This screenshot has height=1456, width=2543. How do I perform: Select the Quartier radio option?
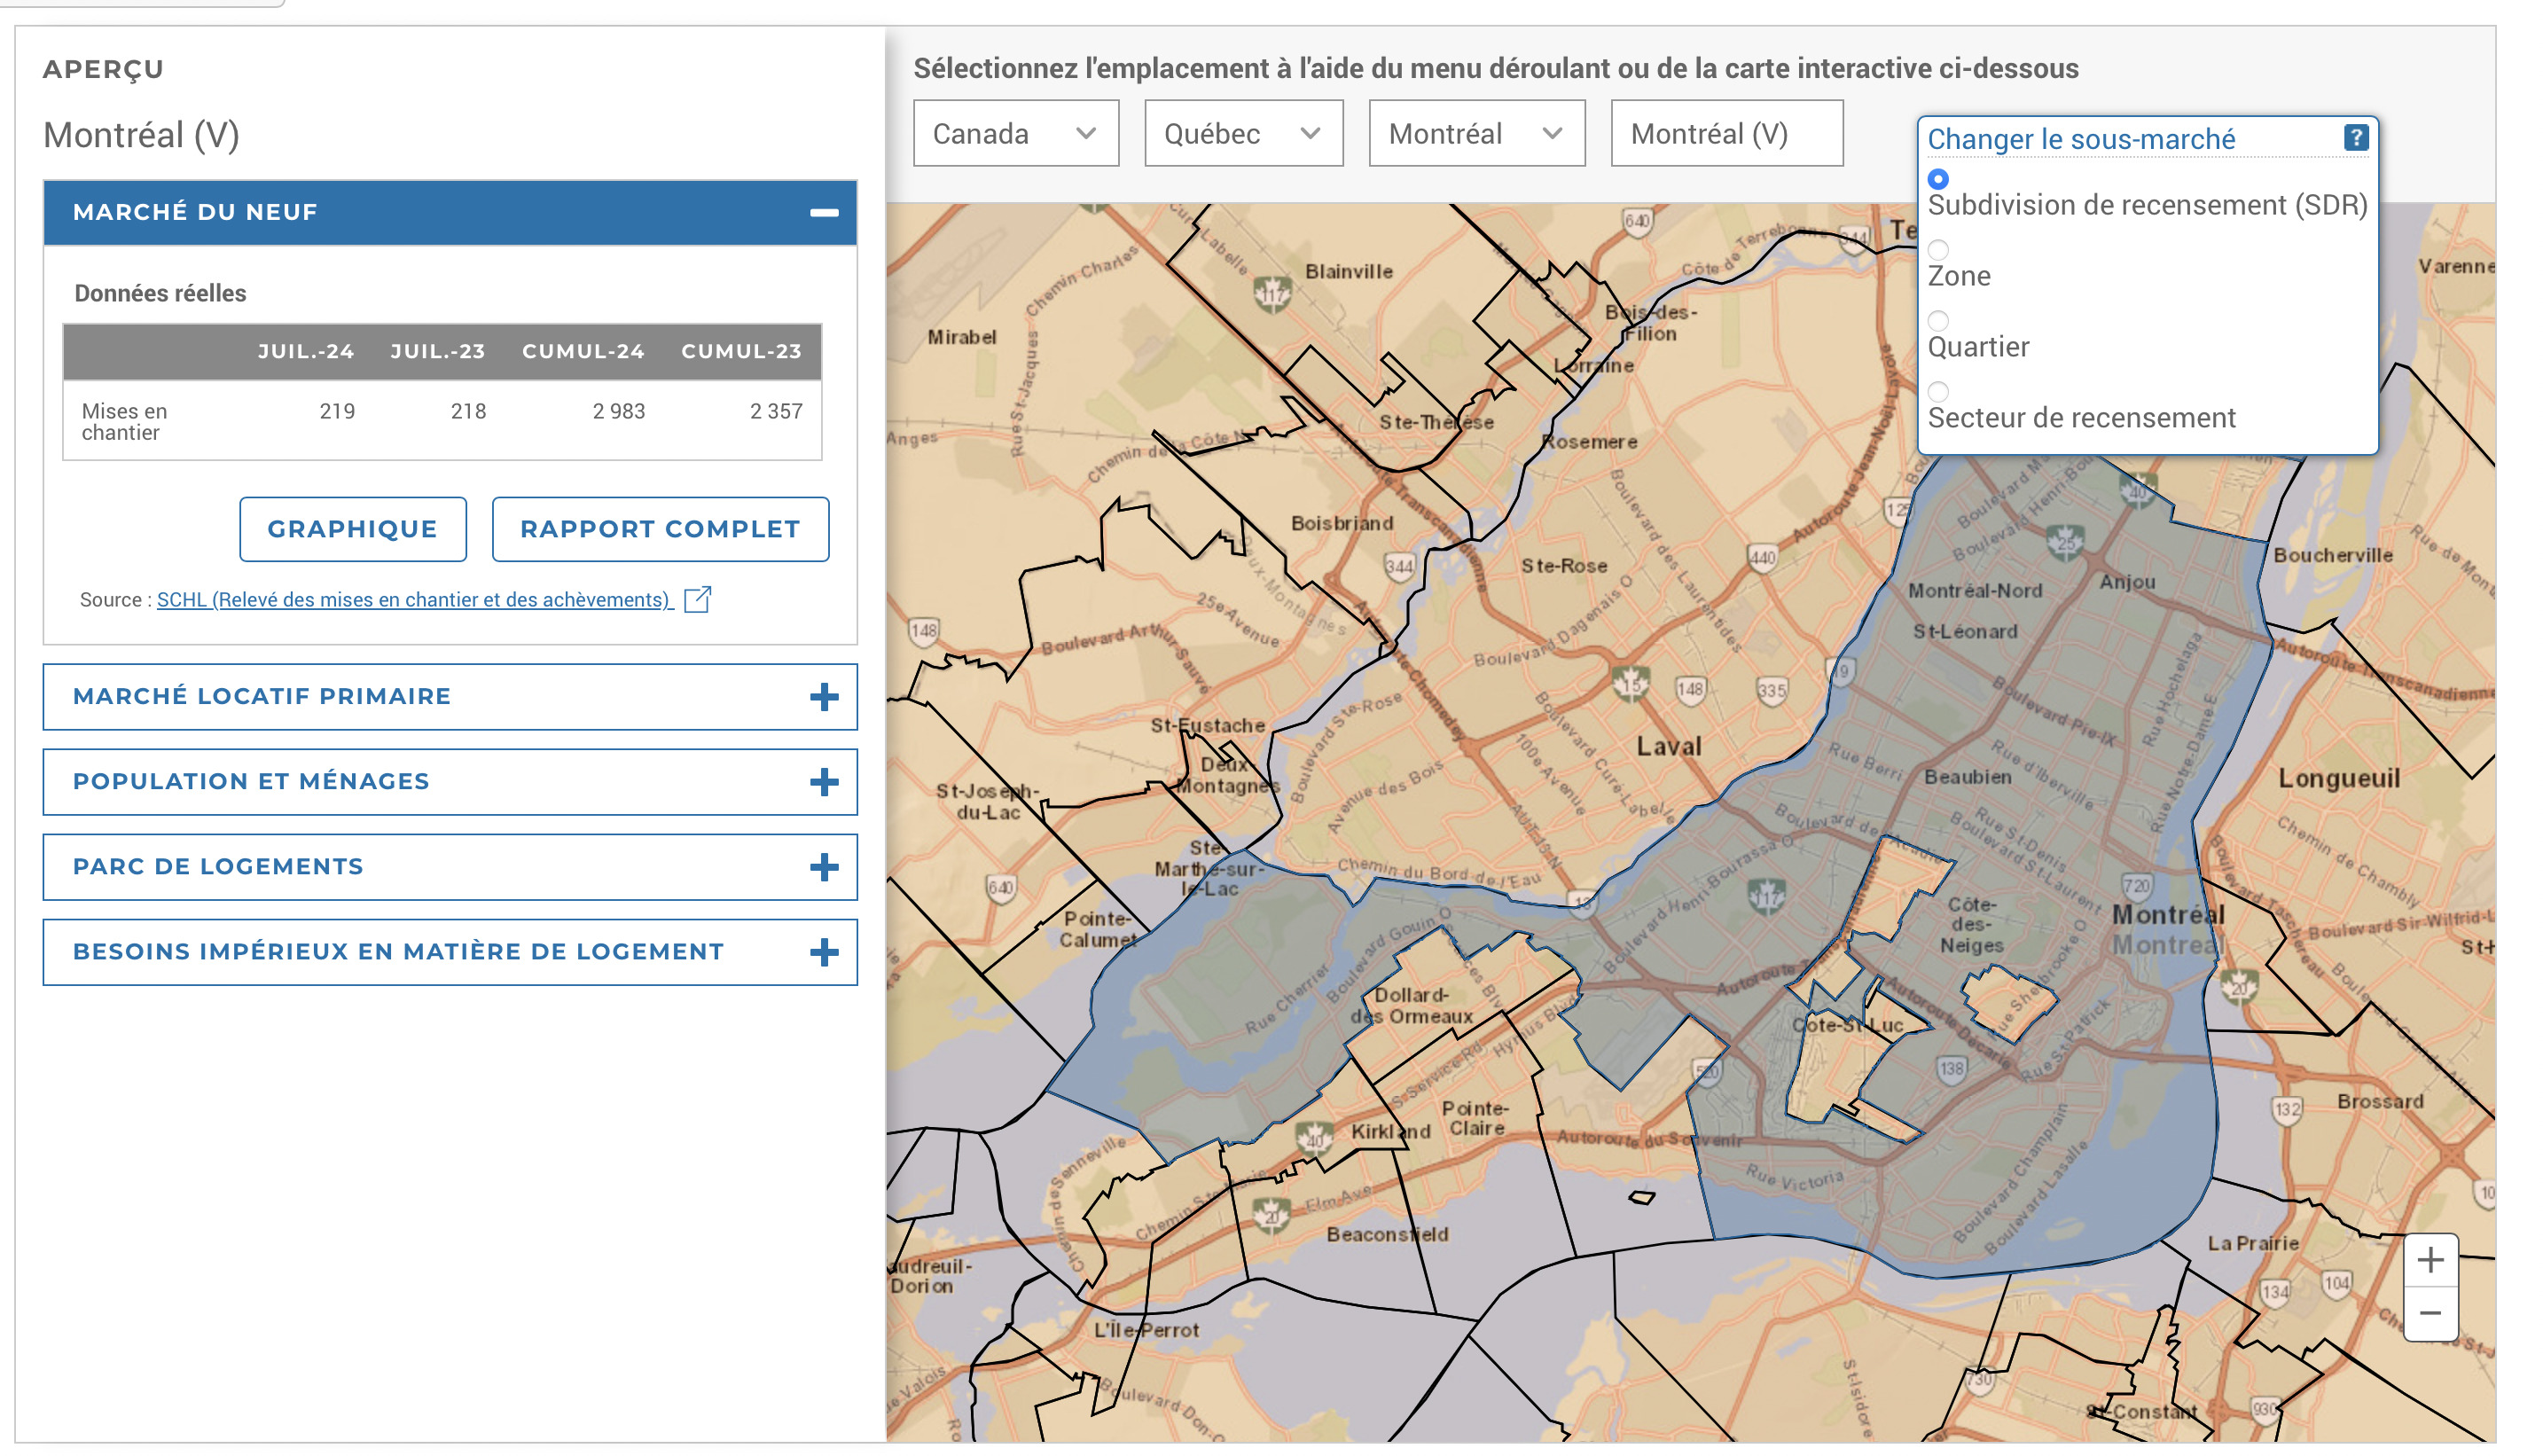pos(1938,321)
